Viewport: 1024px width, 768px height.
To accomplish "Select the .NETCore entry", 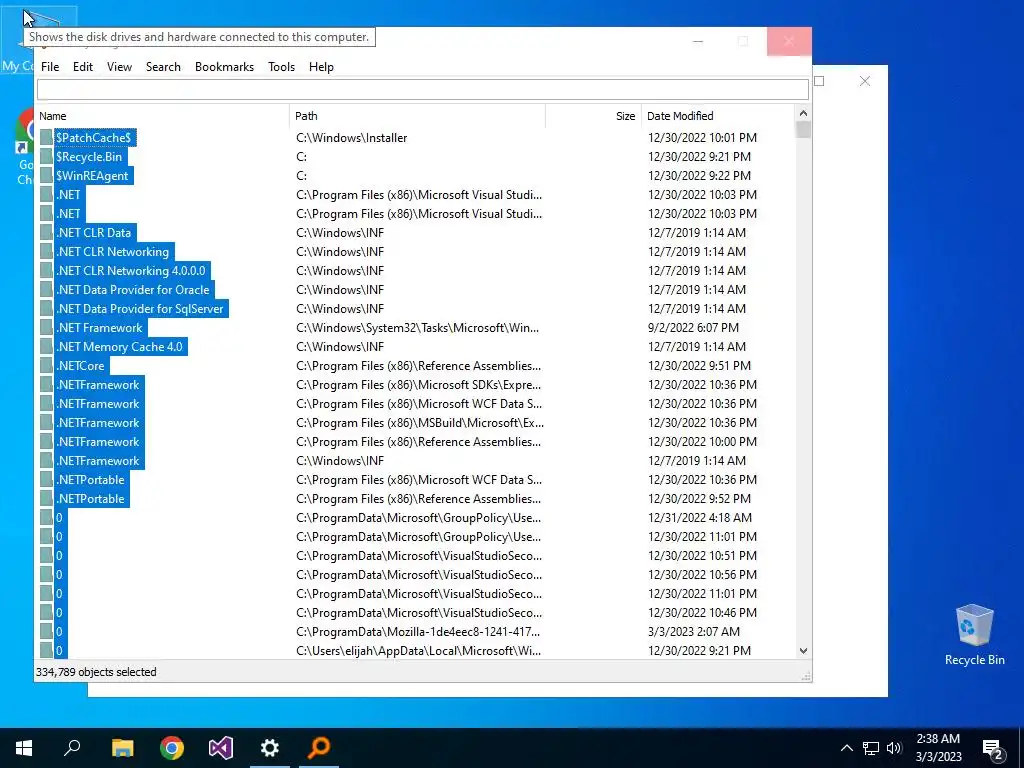I will [x=80, y=365].
